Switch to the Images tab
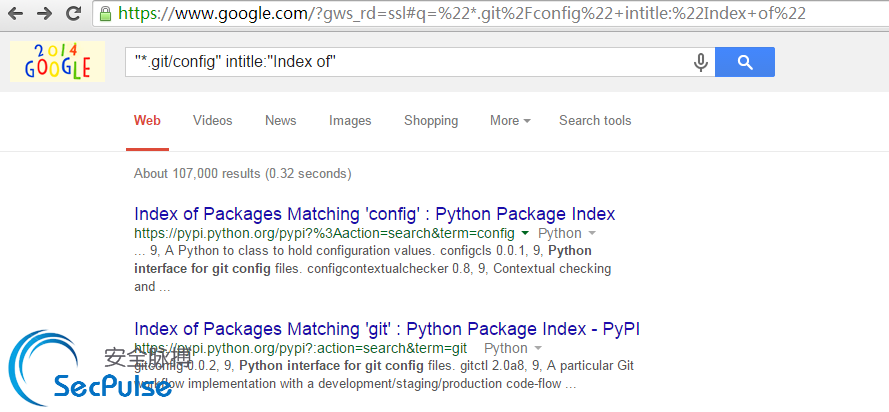 pyautogui.click(x=350, y=120)
